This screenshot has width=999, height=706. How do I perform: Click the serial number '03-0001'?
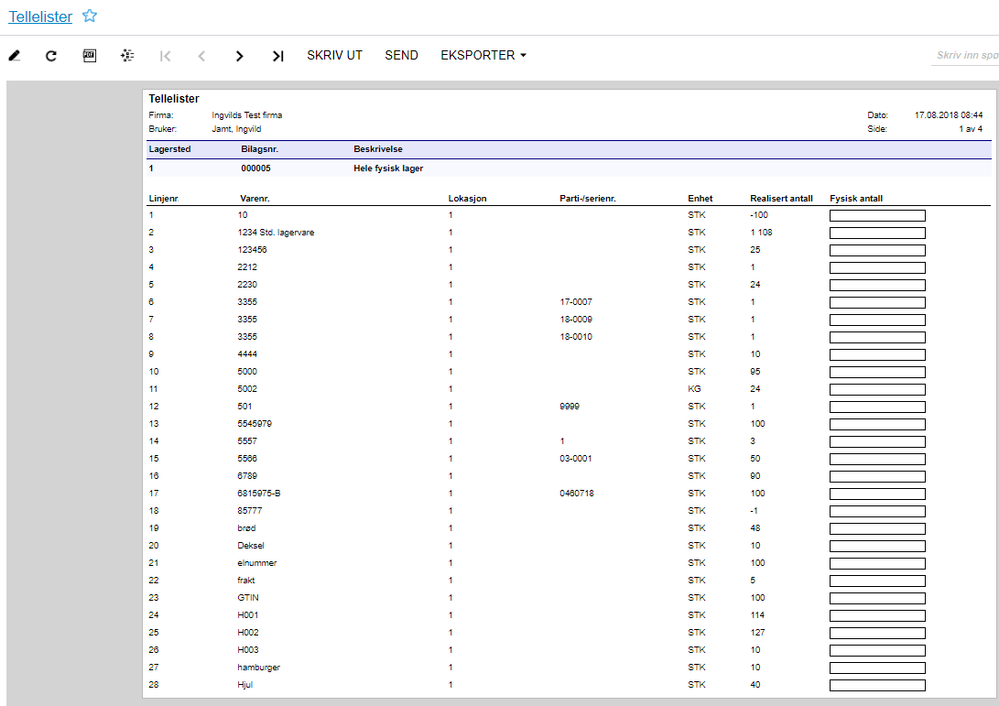coord(575,458)
